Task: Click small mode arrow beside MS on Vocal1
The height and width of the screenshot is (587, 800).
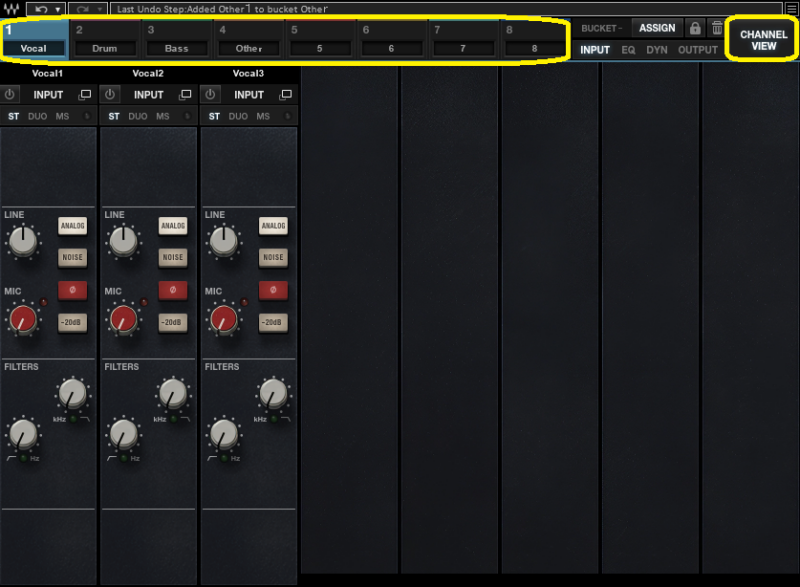Action: click(87, 117)
